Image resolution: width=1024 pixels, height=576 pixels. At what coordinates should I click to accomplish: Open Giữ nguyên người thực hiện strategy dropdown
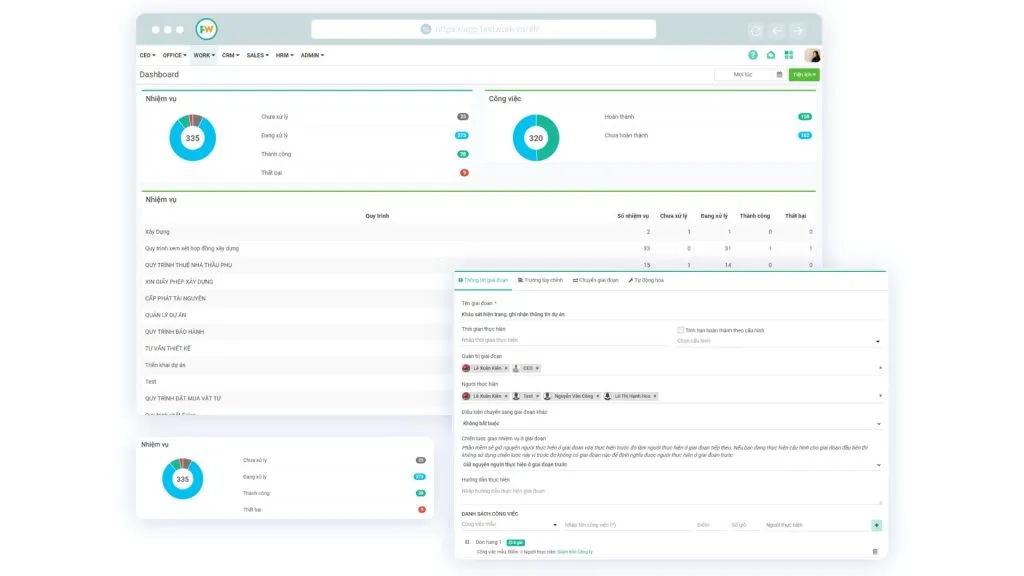click(x=671, y=465)
